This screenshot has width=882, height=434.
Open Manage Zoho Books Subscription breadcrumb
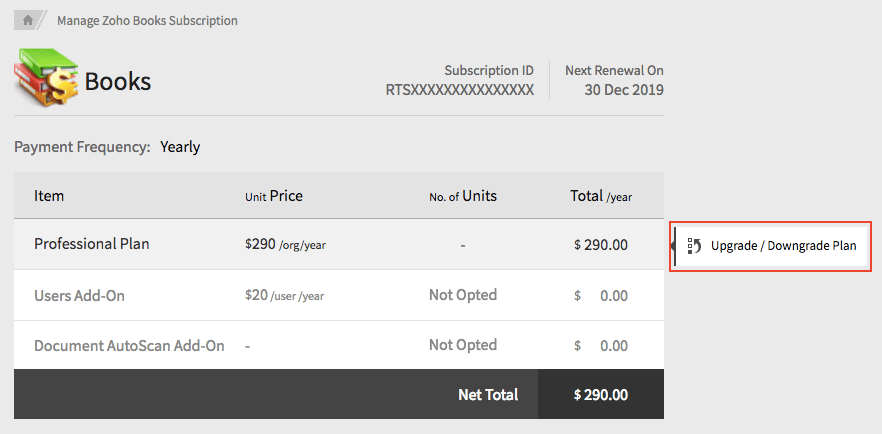click(x=147, y=20)
